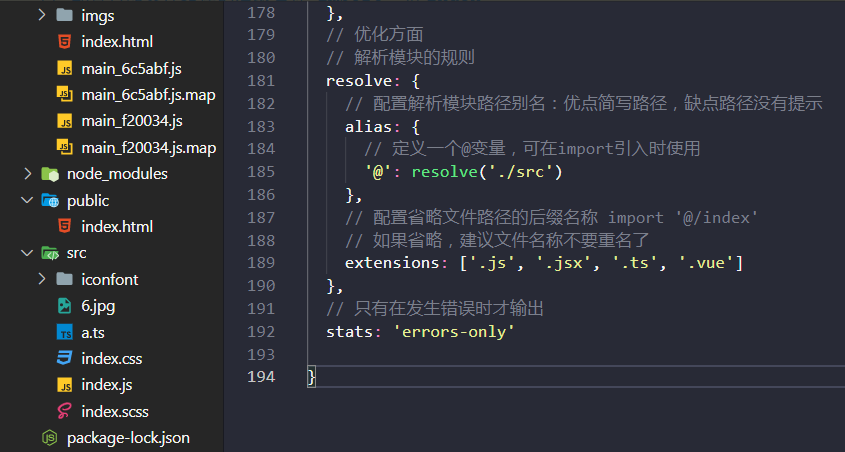Click the HTML5 icon of index.html under public

coord(65,226)
